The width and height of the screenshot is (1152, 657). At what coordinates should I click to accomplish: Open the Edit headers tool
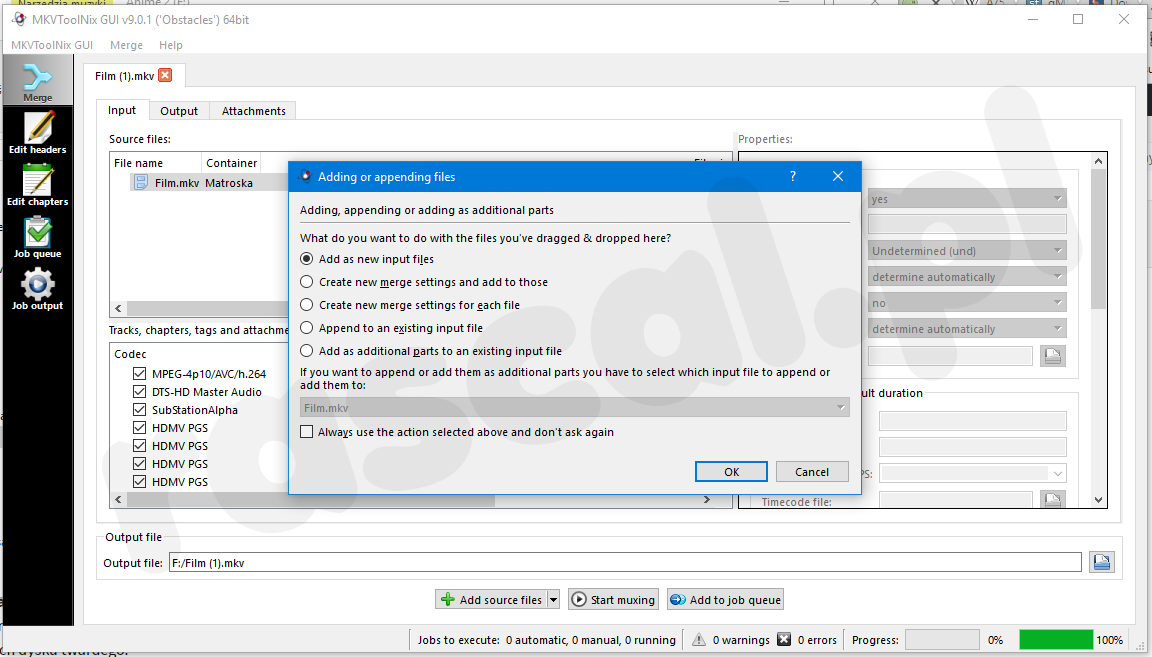37,133
